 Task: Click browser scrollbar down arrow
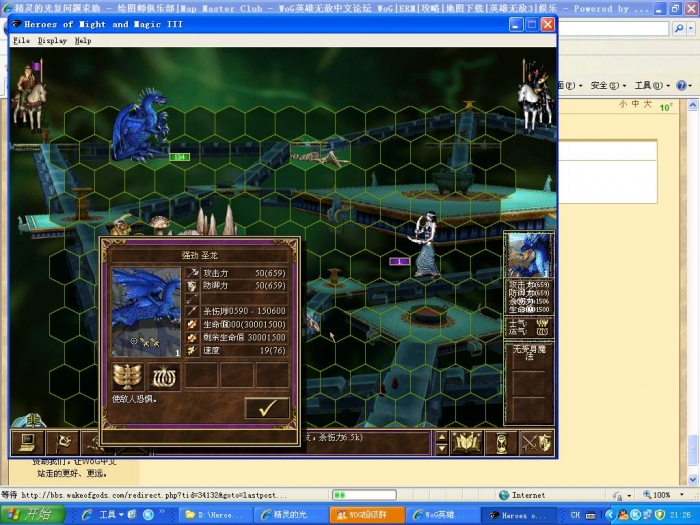(692, 479)
